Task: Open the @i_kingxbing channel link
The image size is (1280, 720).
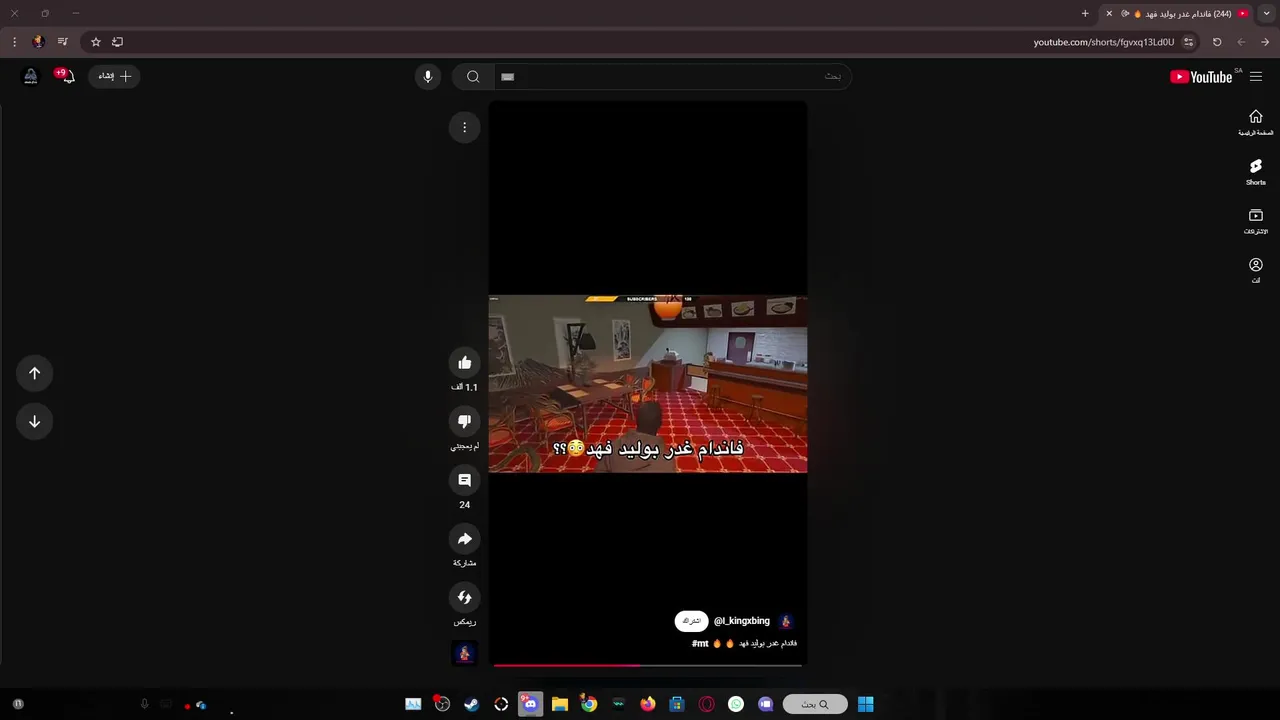Action: [742, 621]
